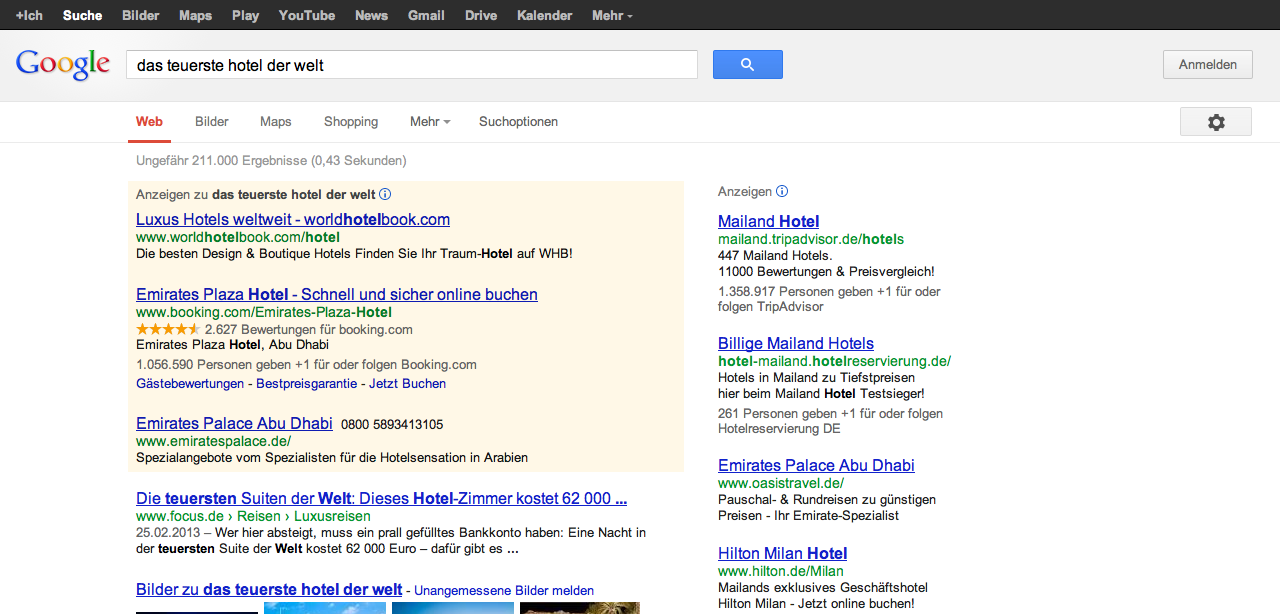Click info icon beside right-column Anzeigen label
The height and width of the screenshot is (614, 1280).
click(782, 191)
